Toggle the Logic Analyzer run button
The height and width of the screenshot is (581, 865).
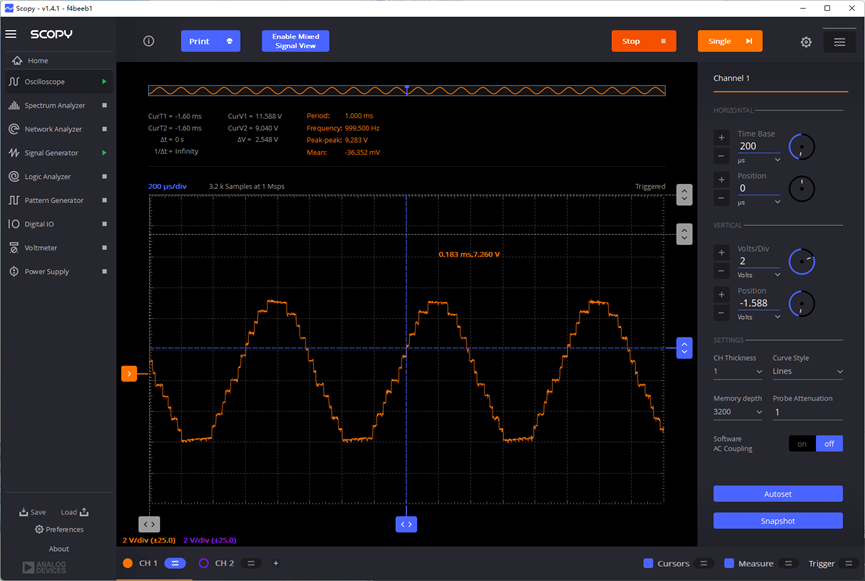point(104,177)
